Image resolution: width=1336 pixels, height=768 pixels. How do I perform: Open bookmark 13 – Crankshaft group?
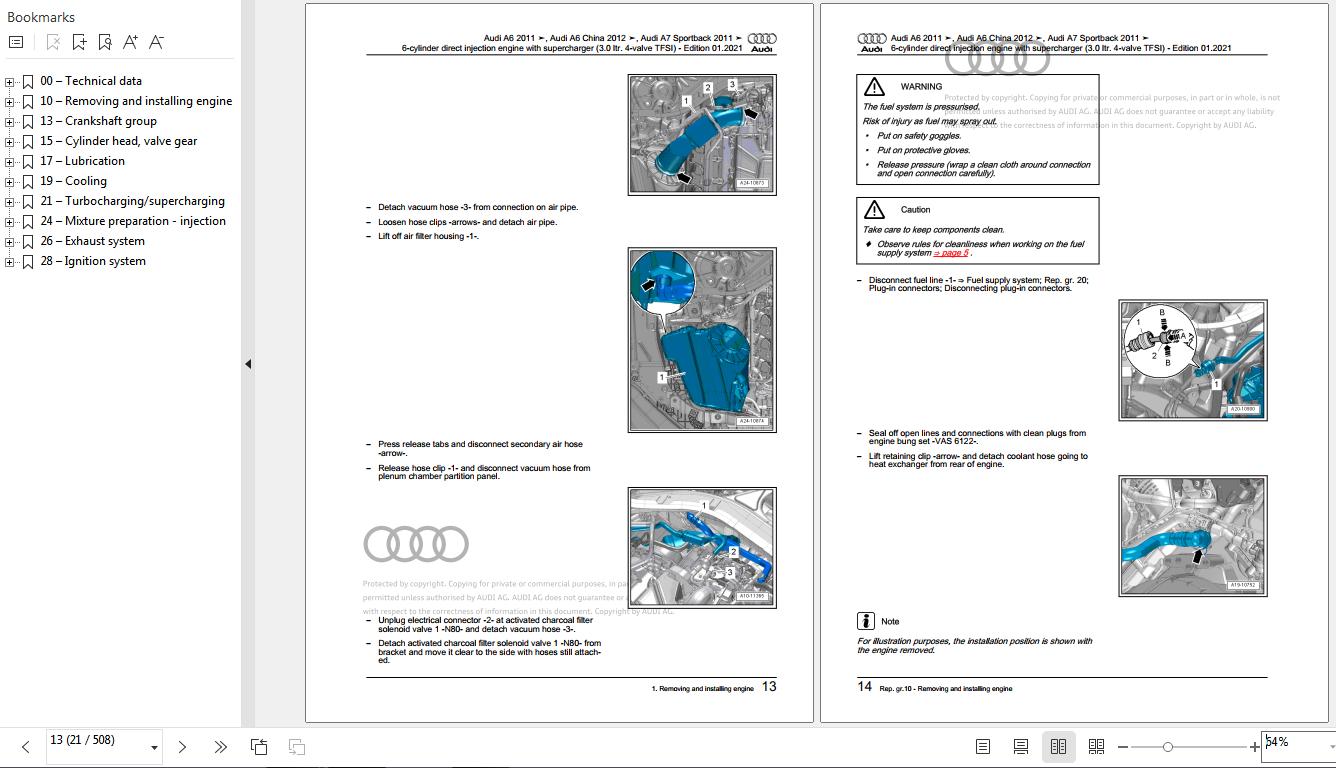98,121
